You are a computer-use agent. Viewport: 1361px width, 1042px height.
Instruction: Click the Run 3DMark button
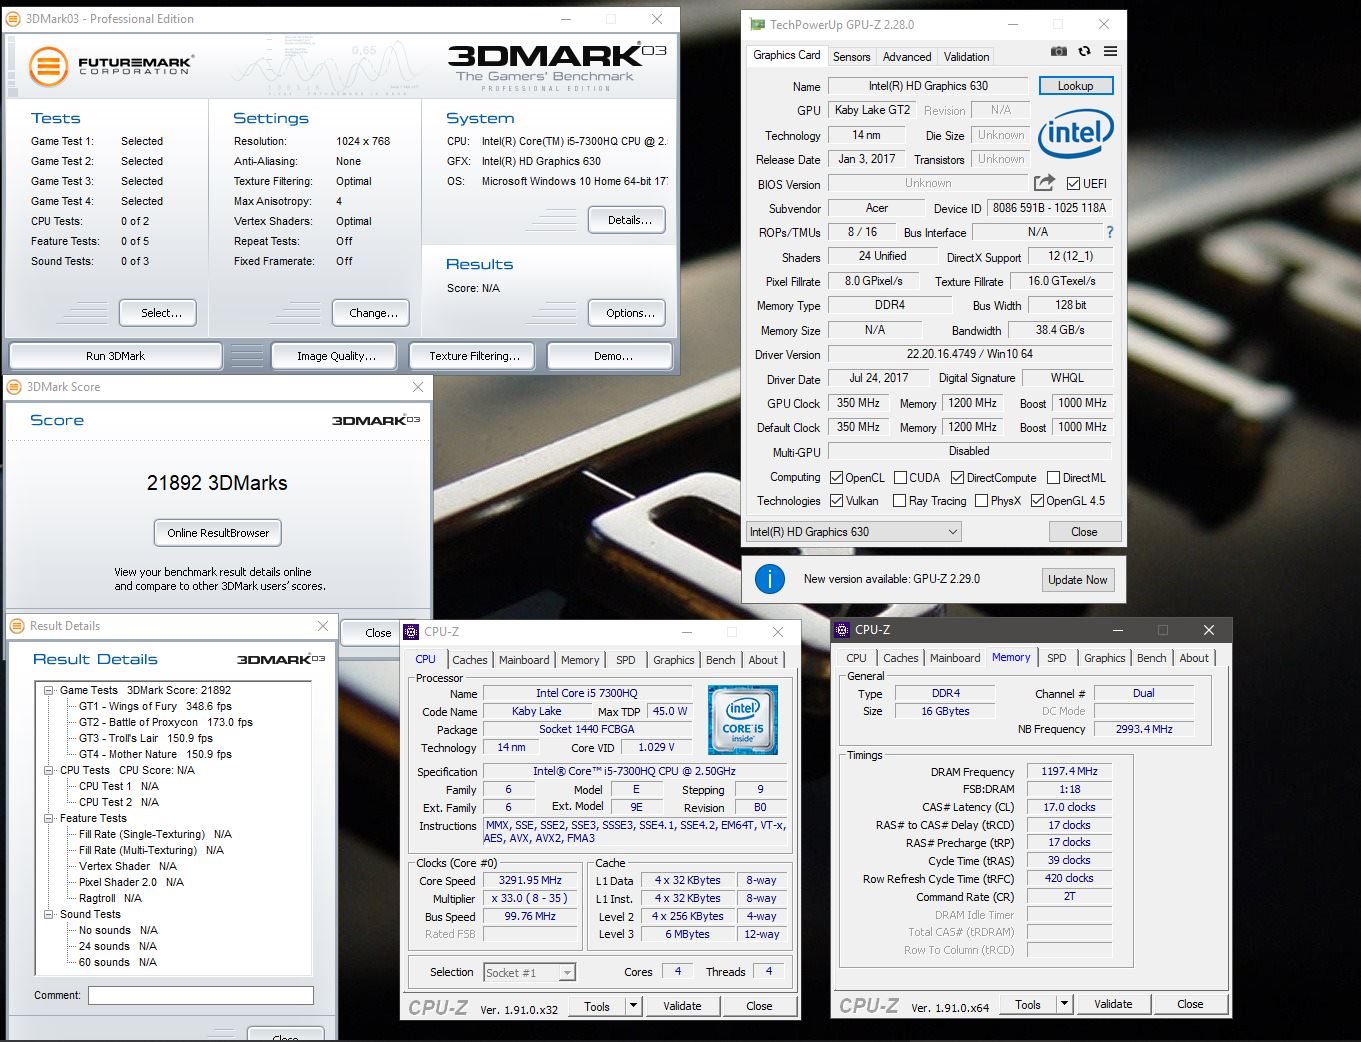pyautogui.click(x=115, y=356)
